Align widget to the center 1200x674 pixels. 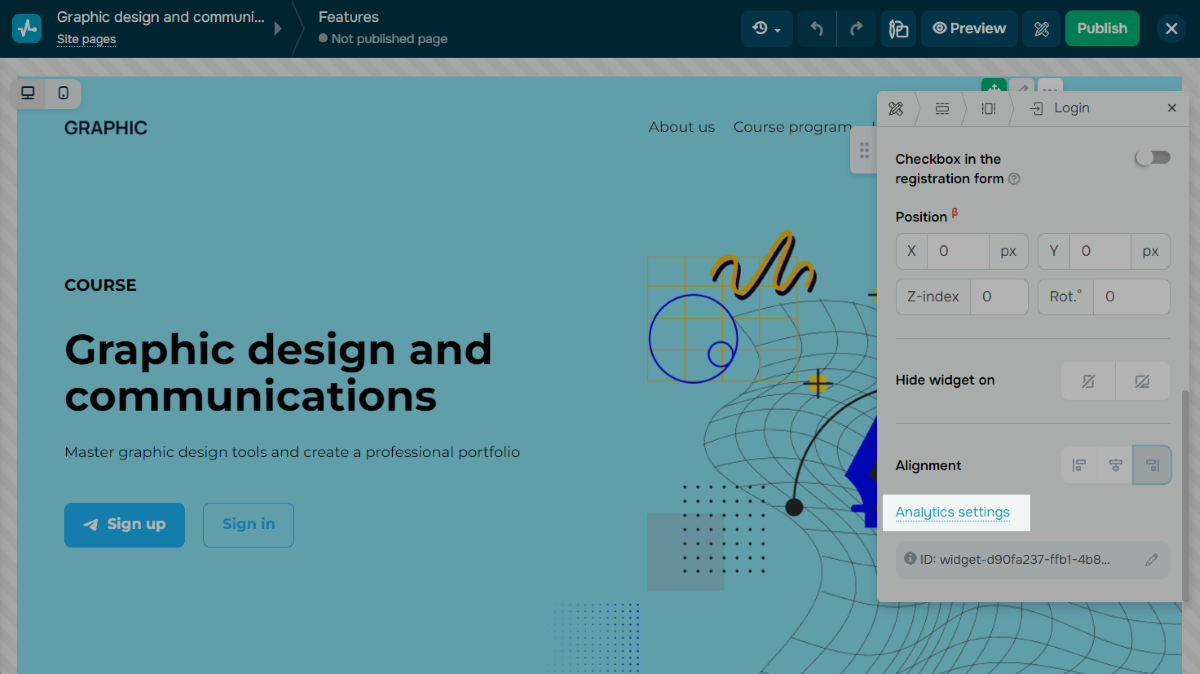coord(1115,465)
